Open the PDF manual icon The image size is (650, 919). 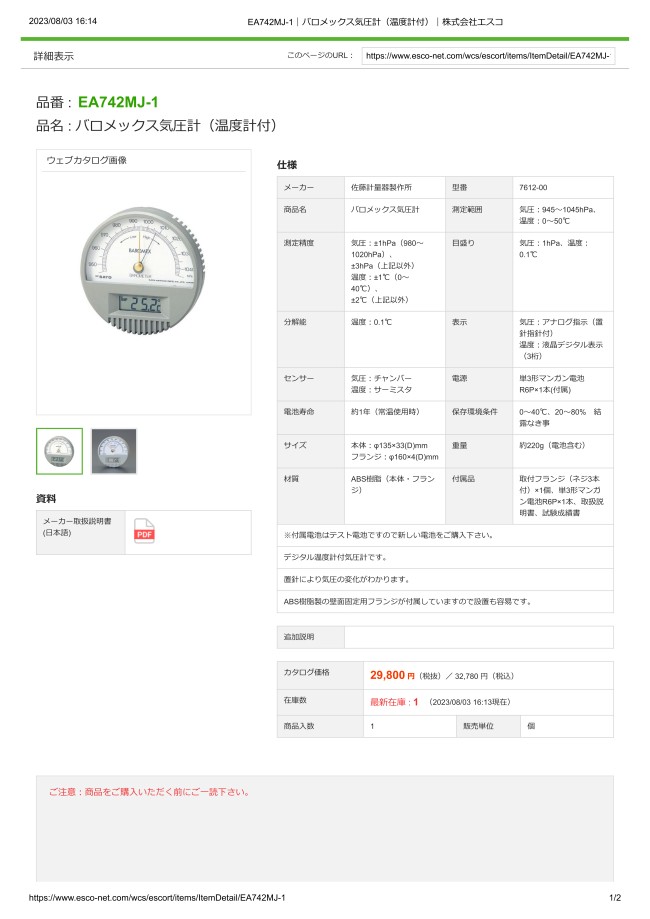144,532
